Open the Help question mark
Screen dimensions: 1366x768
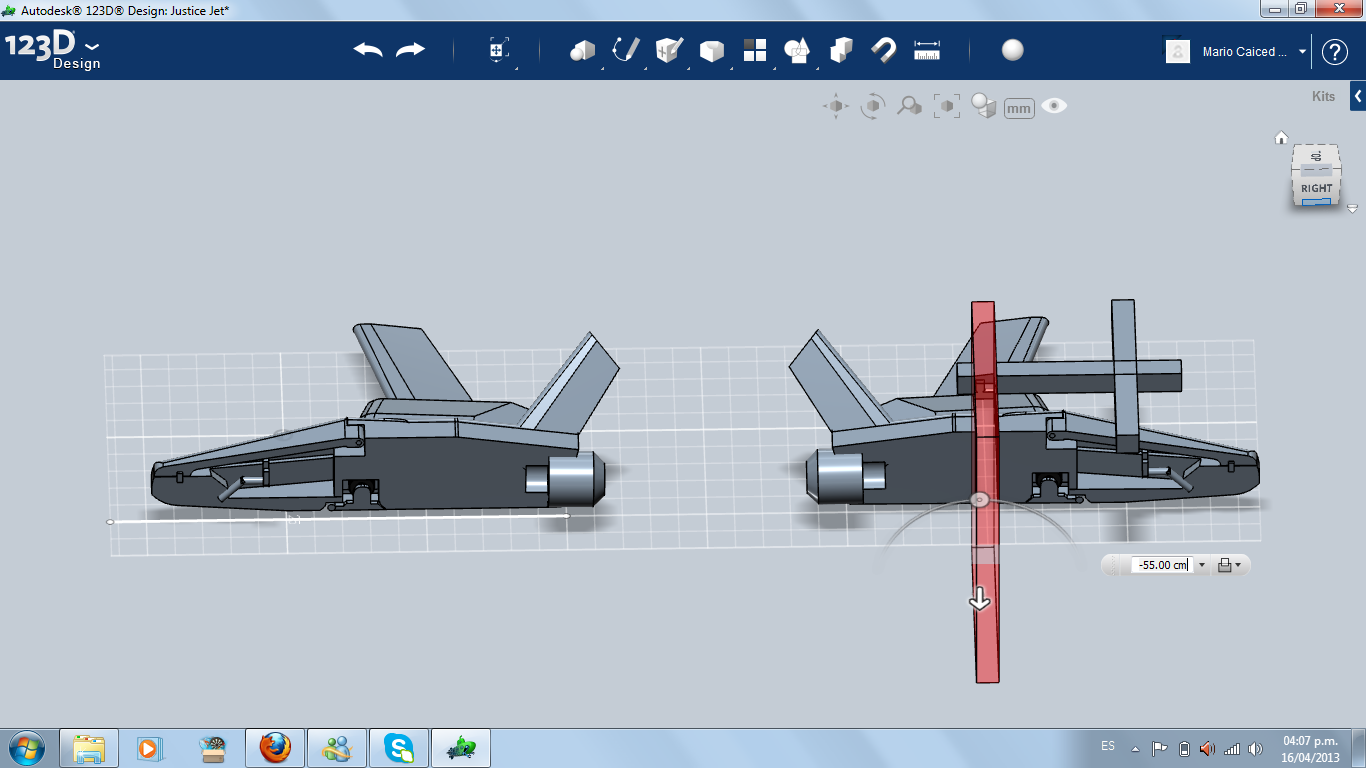point(1335,52)
